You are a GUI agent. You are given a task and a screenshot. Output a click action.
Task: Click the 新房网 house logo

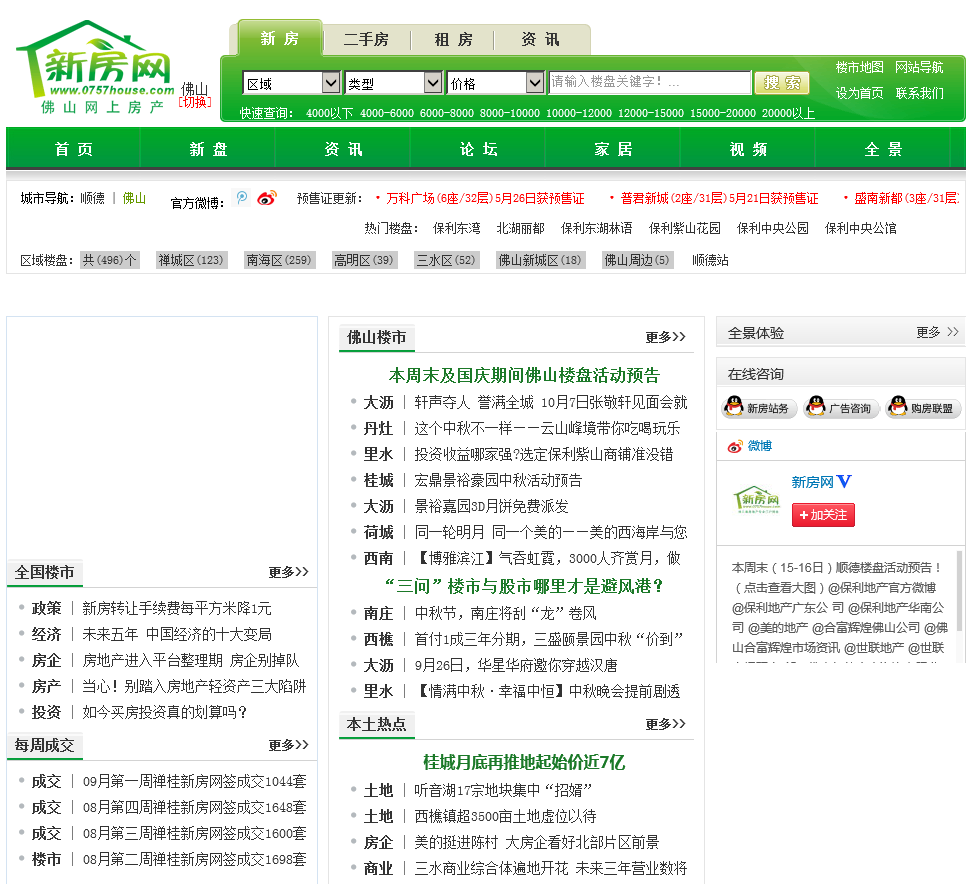pyautogui.click(x=96, y=67)
